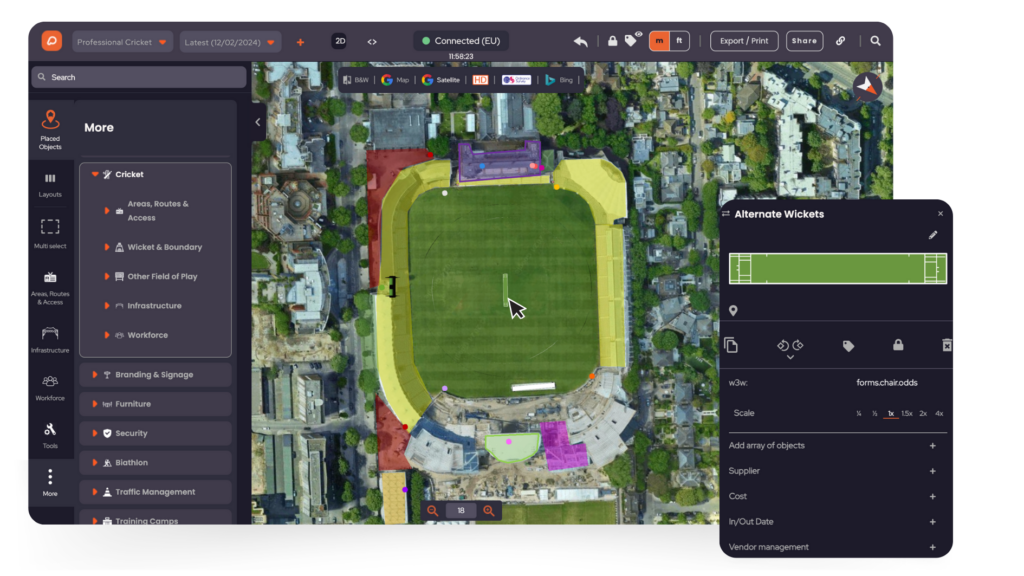Click the Export / Print button
1024x576 pixels.
(744, 40)
